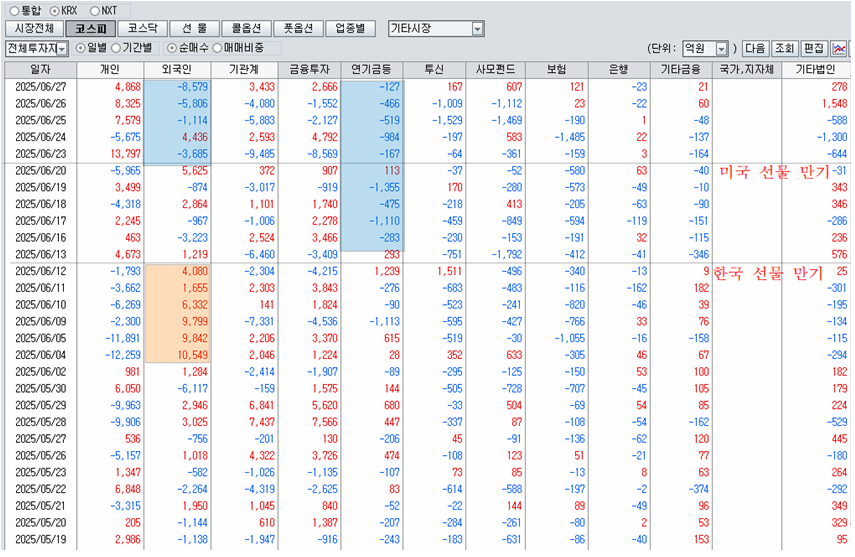Switch to the 코스닥 tab
The width and height of the screenshot is (855, 557).
point(142,28)
